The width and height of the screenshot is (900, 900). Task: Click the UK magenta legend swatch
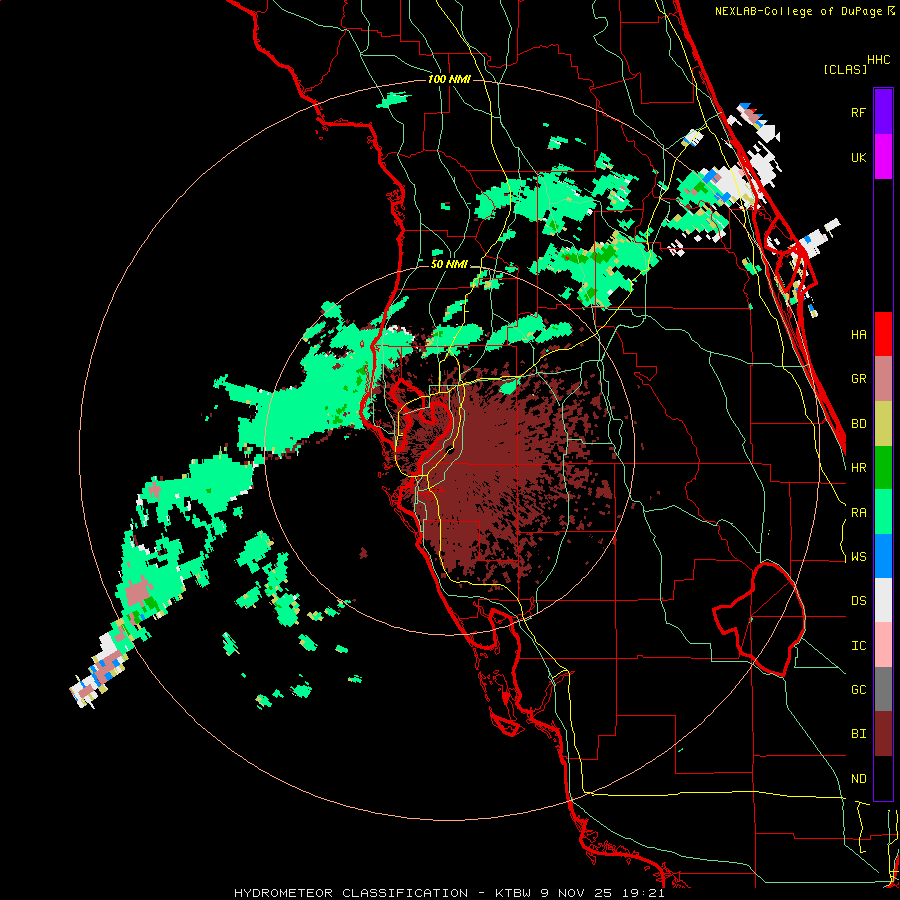[883, 156]
